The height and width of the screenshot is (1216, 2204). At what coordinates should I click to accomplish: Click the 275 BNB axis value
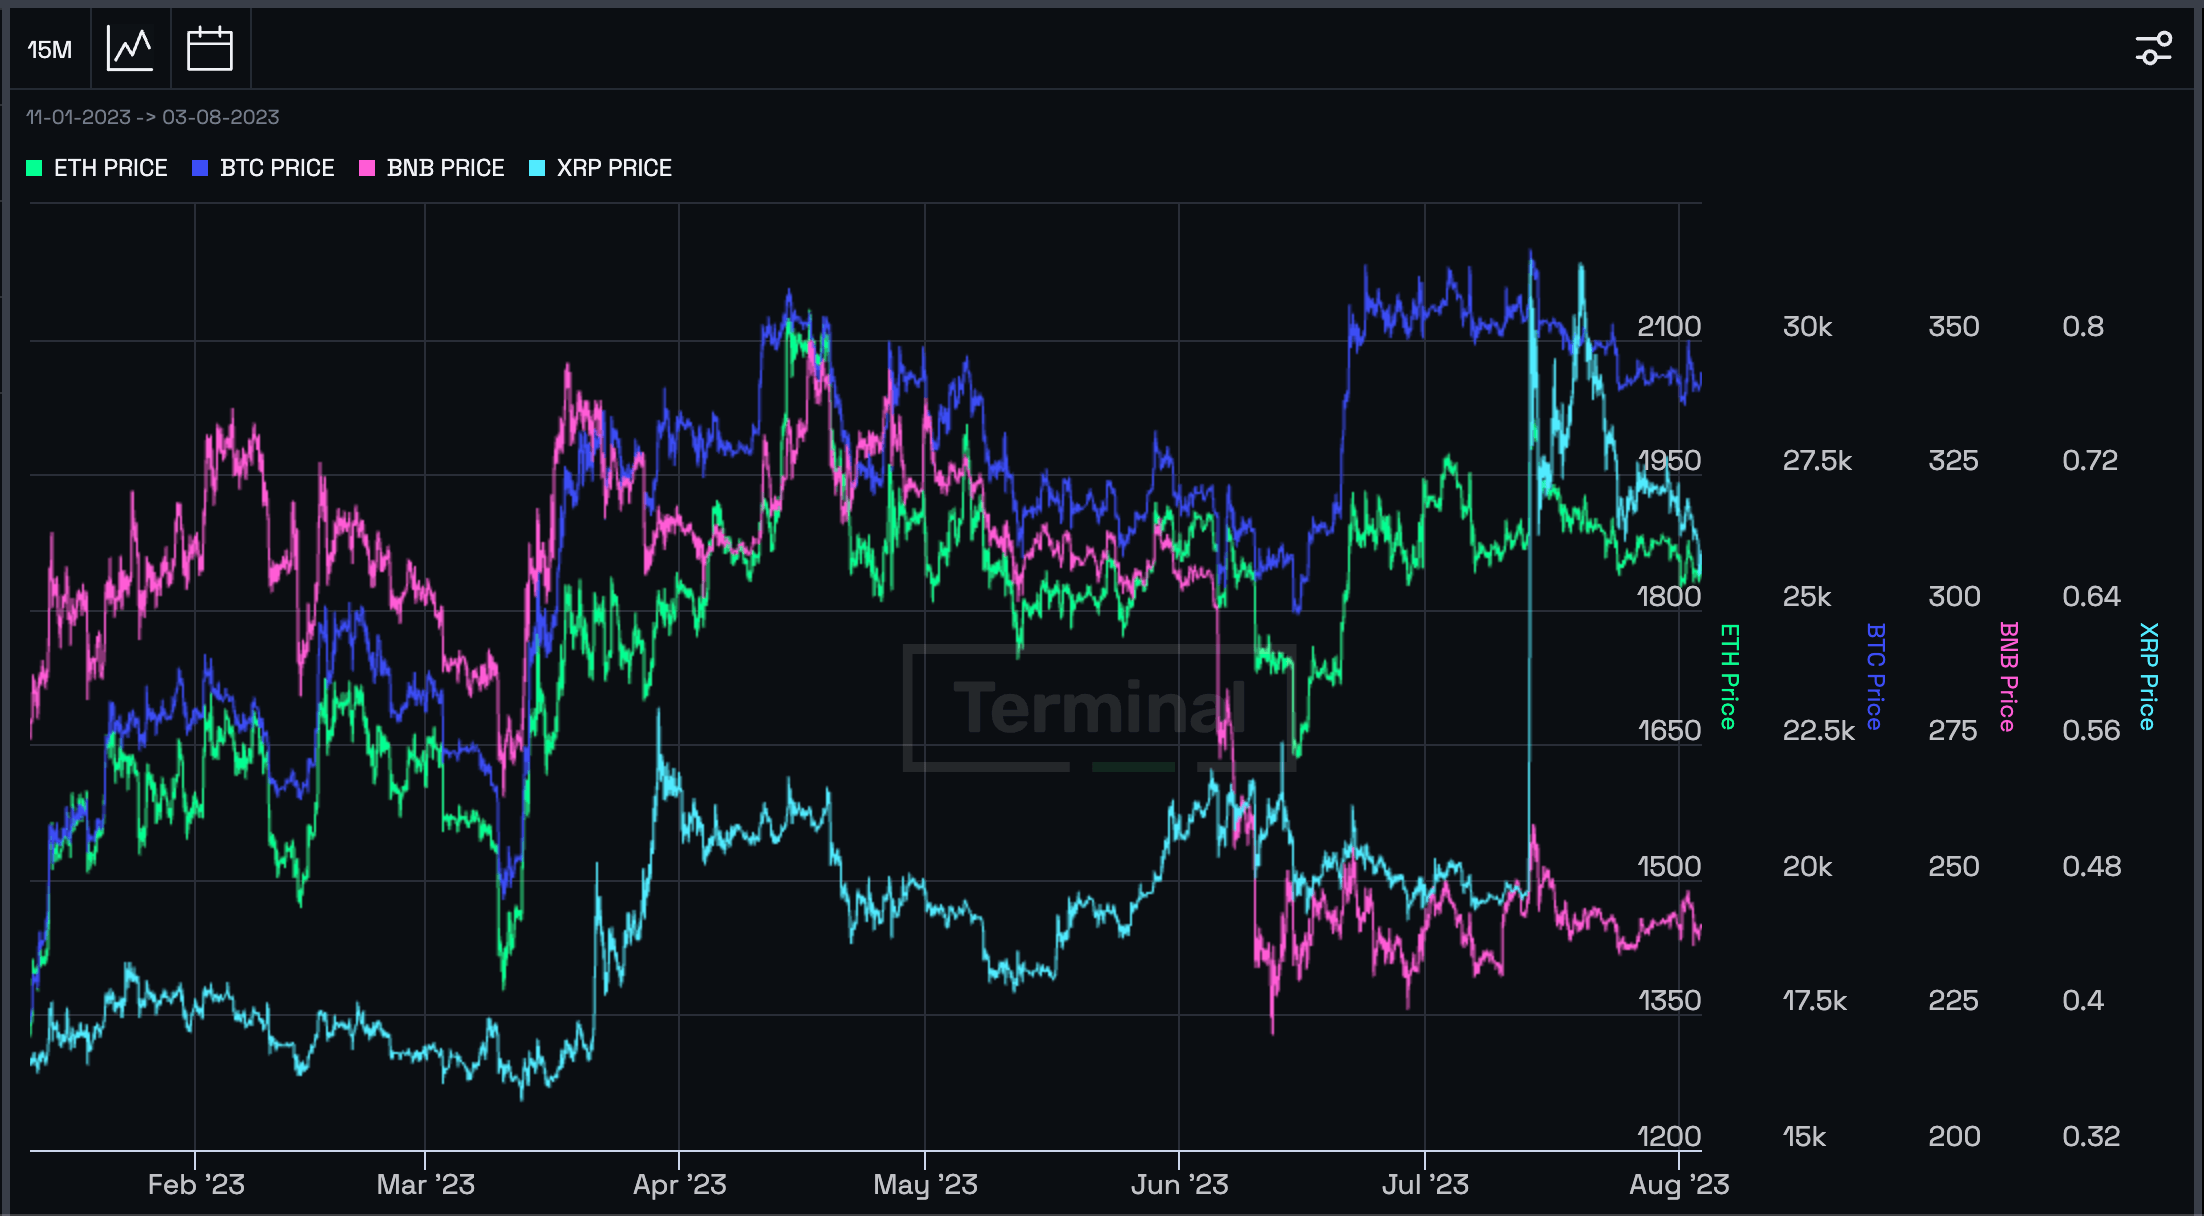point(1953,731)
